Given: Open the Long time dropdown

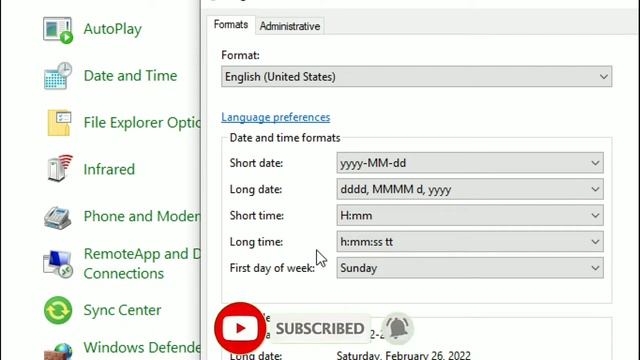Looking at the screenshot, I should click(470, 242).
